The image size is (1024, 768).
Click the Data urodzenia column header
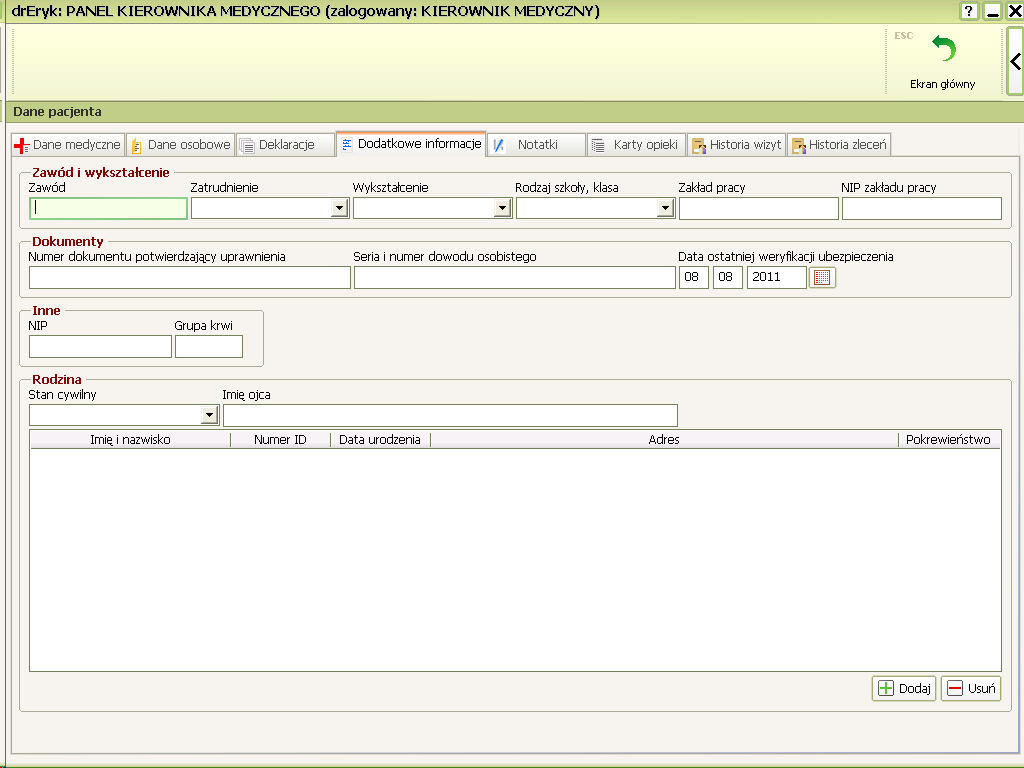379,440
